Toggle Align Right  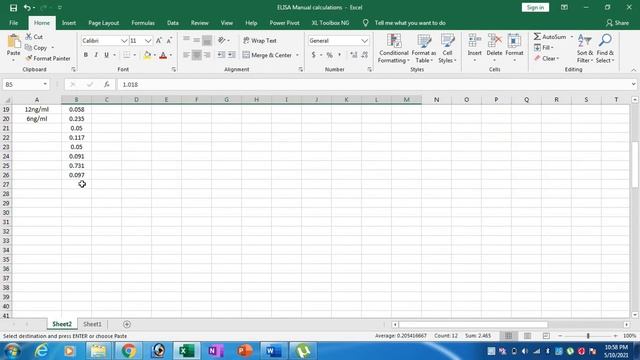[x=207, y=55]
